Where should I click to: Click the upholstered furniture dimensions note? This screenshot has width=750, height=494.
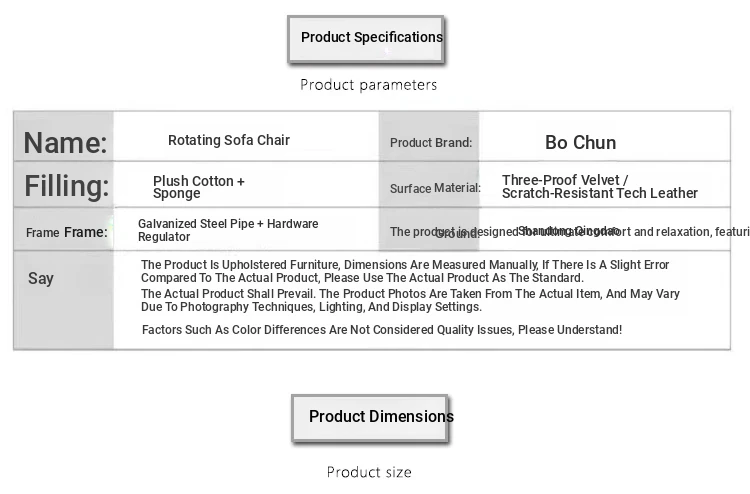tap(405, 271)
